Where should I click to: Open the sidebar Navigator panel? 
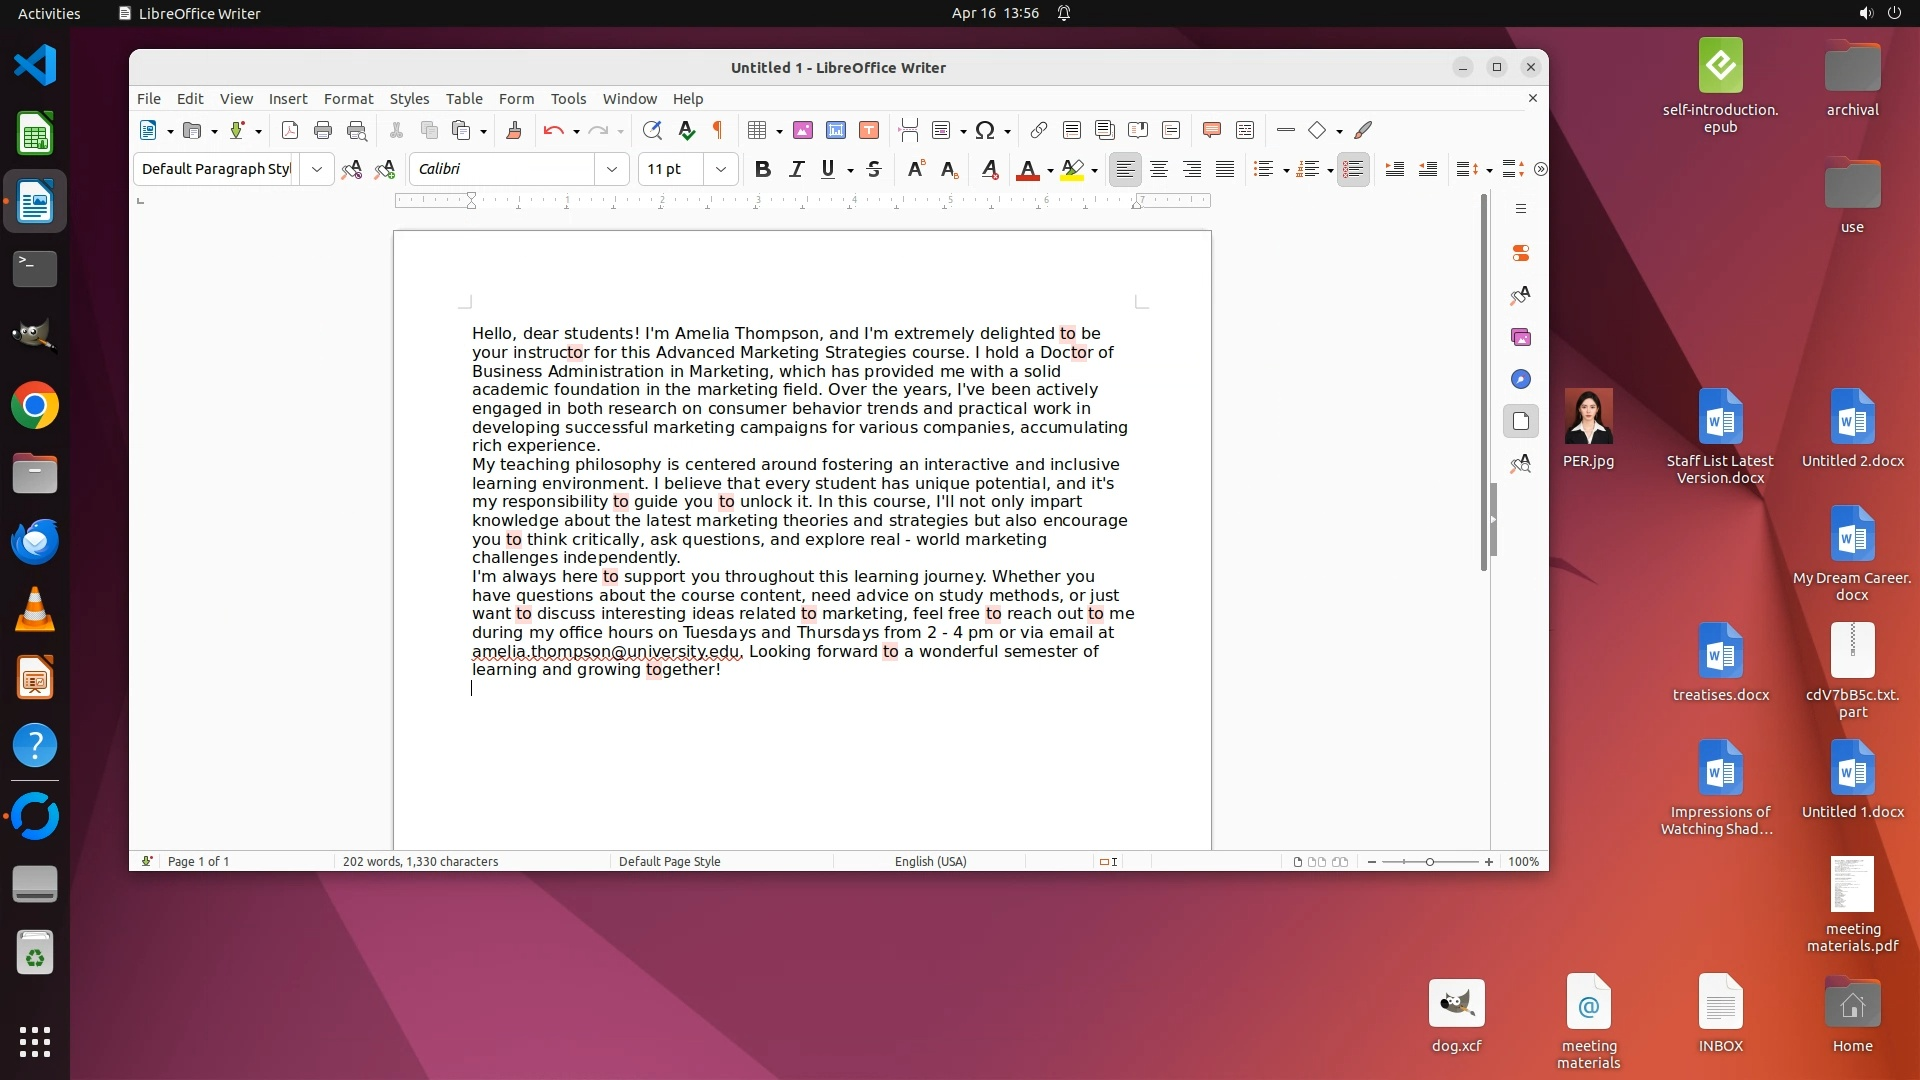pyautogui.click(x=1521, y=379)
